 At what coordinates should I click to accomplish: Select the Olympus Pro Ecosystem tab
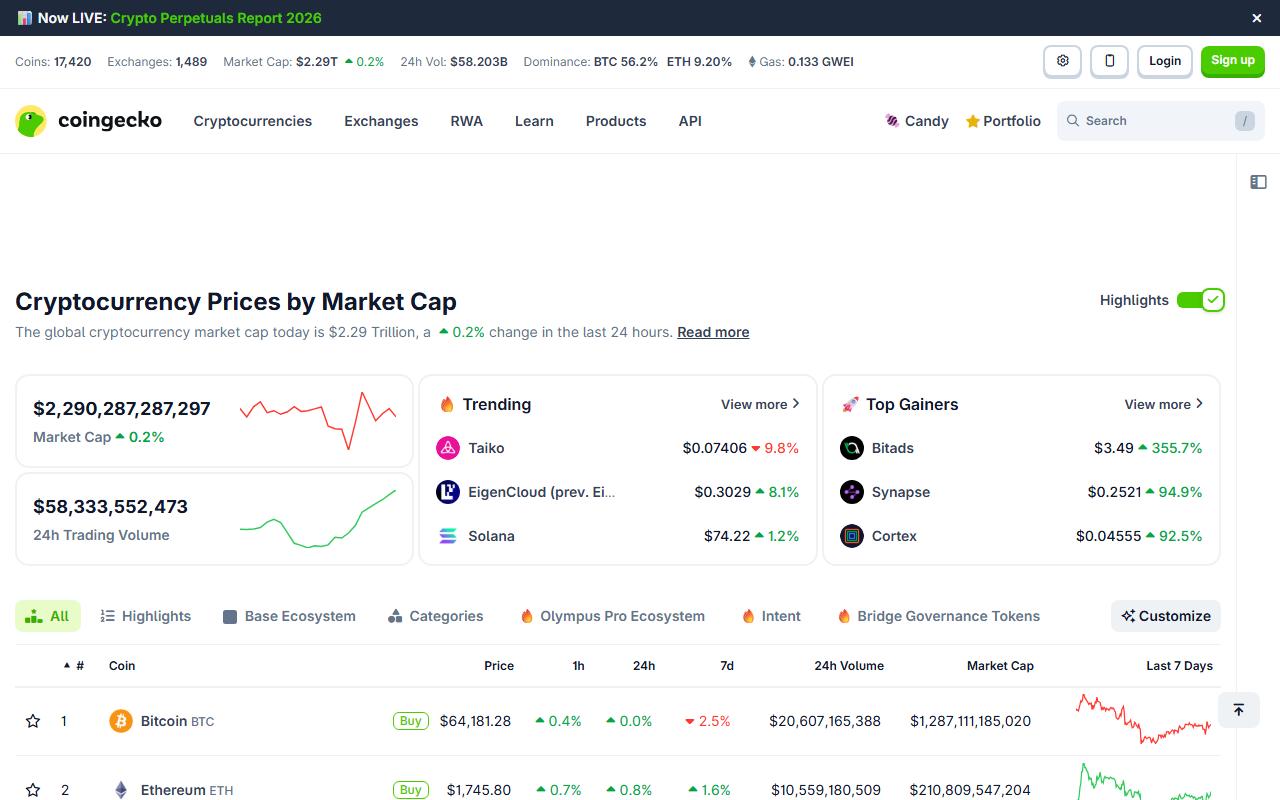[612, 616]
